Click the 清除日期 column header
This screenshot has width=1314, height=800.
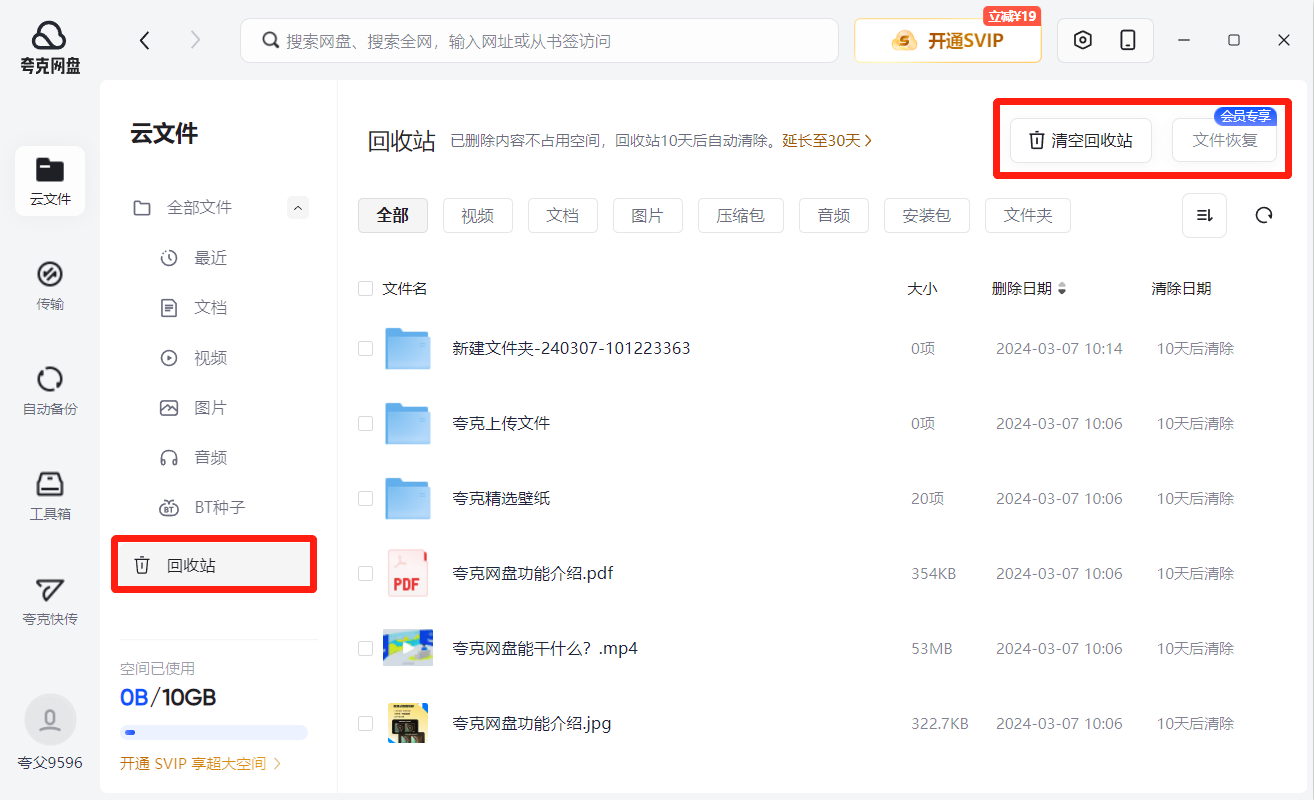(1181, 289)
